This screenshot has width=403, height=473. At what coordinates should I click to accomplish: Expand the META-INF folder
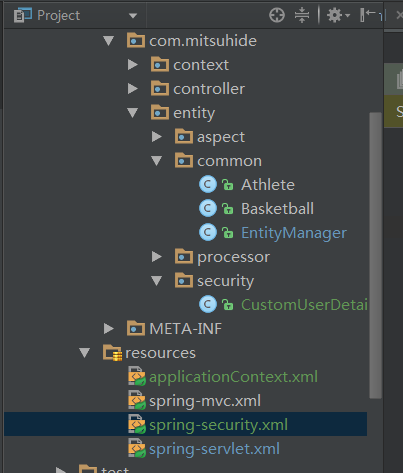(x=109, y=329)
